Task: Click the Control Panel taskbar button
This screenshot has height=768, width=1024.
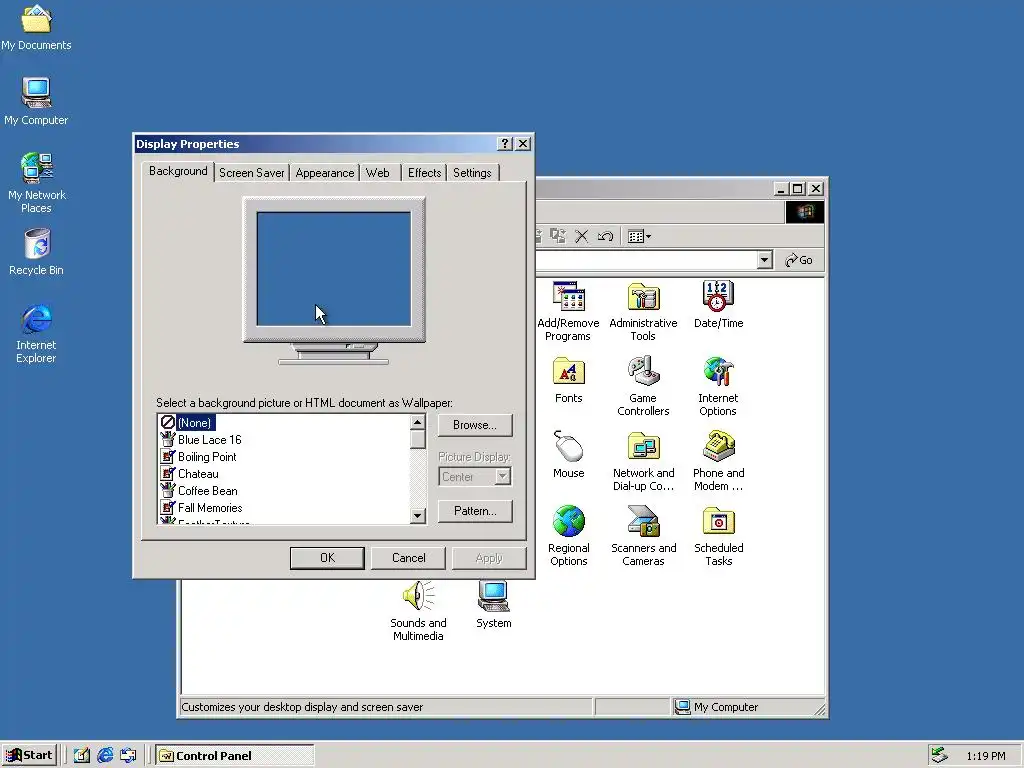Action: (235, 756)
